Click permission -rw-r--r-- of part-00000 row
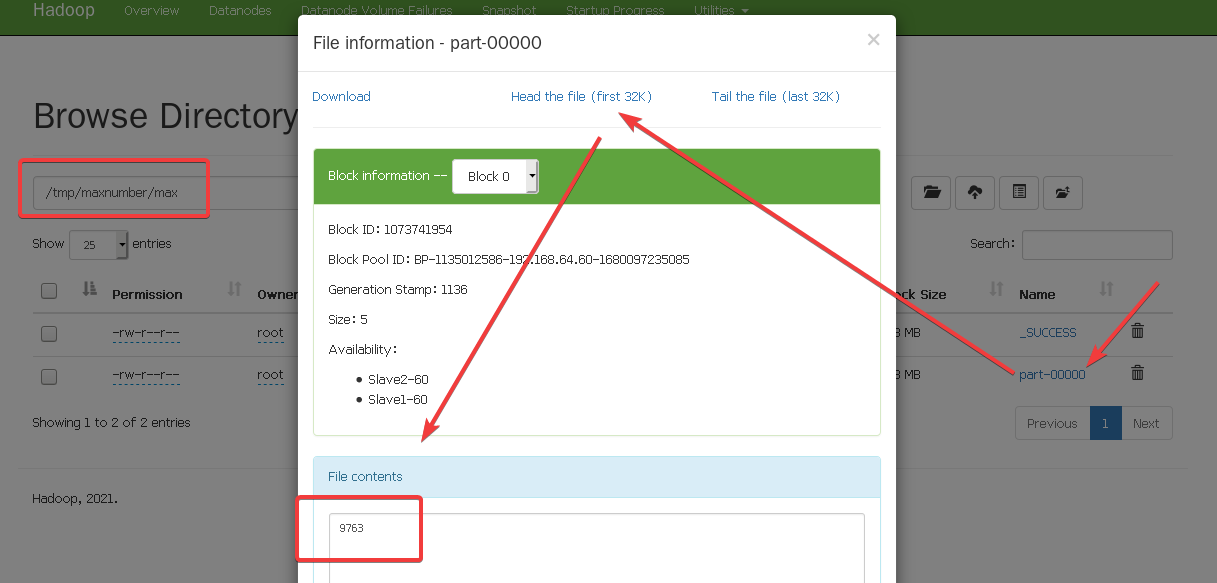 tap(146, 375)
